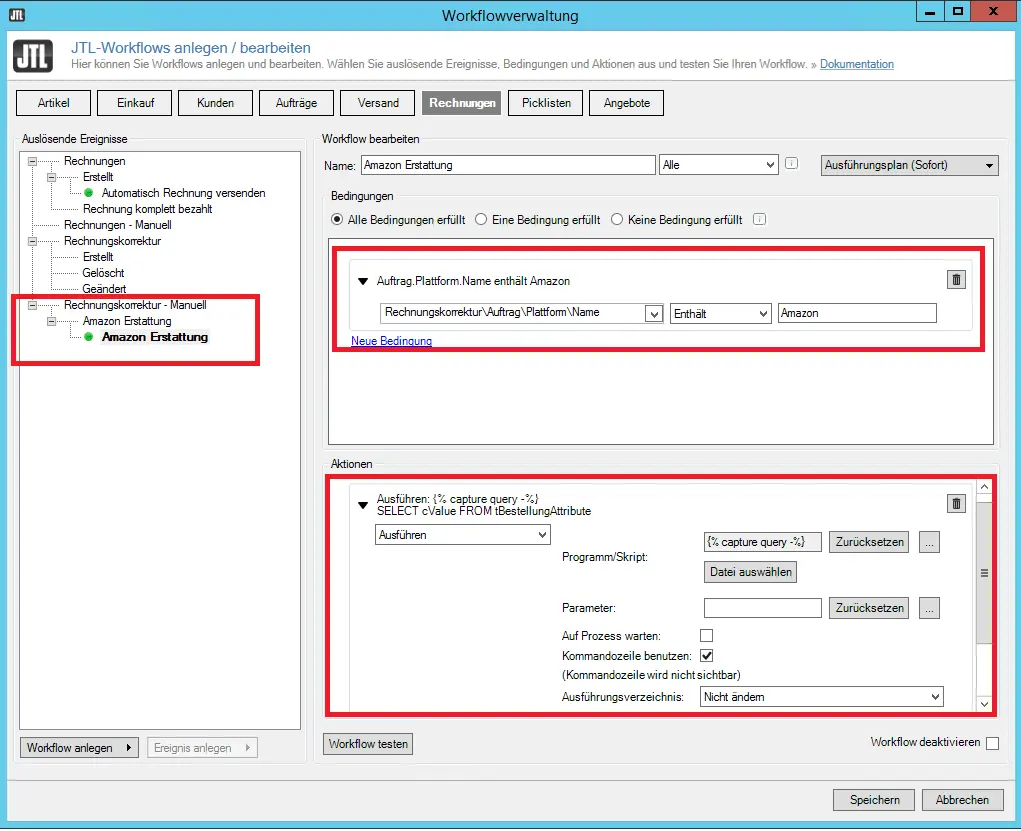Open Programm/Skript ellipsis editor button
The height and width of the screenshot is (831, 1021).
[x=929, y=542]
